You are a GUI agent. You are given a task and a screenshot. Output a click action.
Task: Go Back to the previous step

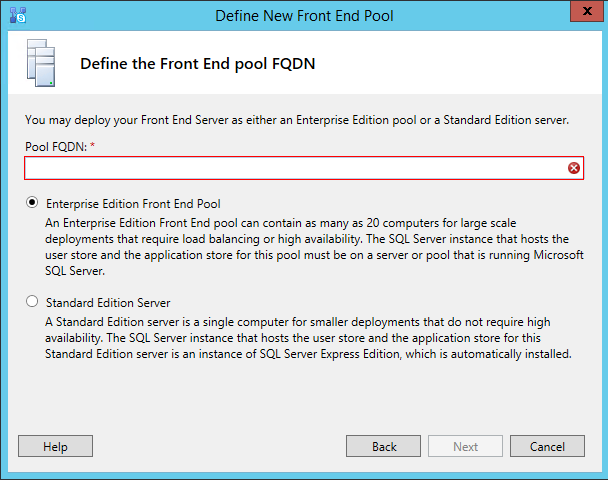(x=384, y=447)
